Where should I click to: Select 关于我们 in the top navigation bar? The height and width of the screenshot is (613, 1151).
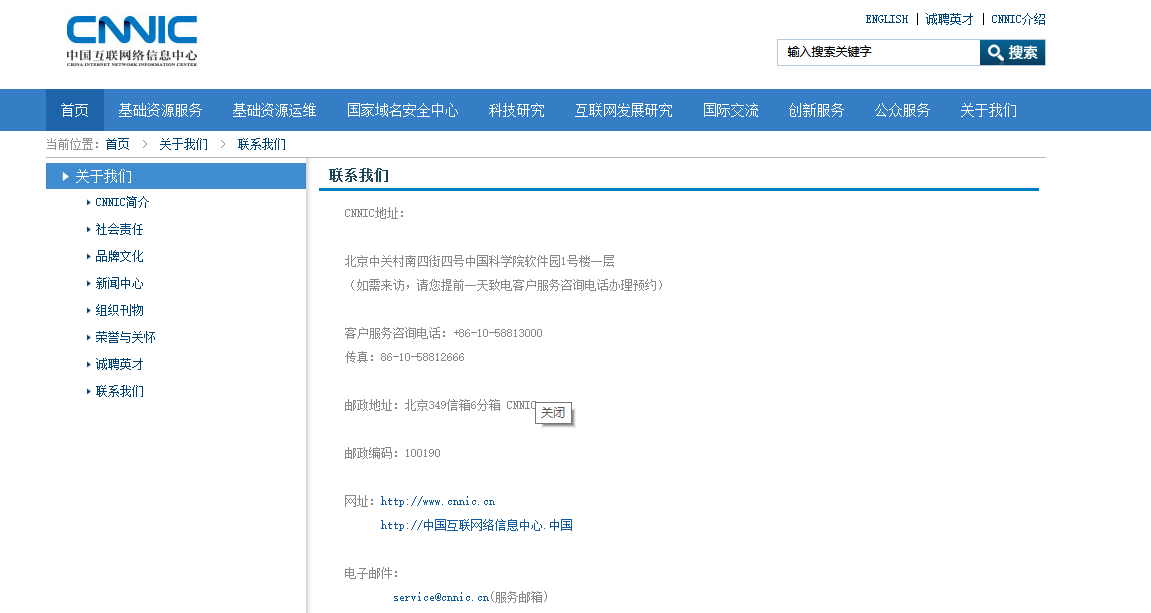[988, 110]
